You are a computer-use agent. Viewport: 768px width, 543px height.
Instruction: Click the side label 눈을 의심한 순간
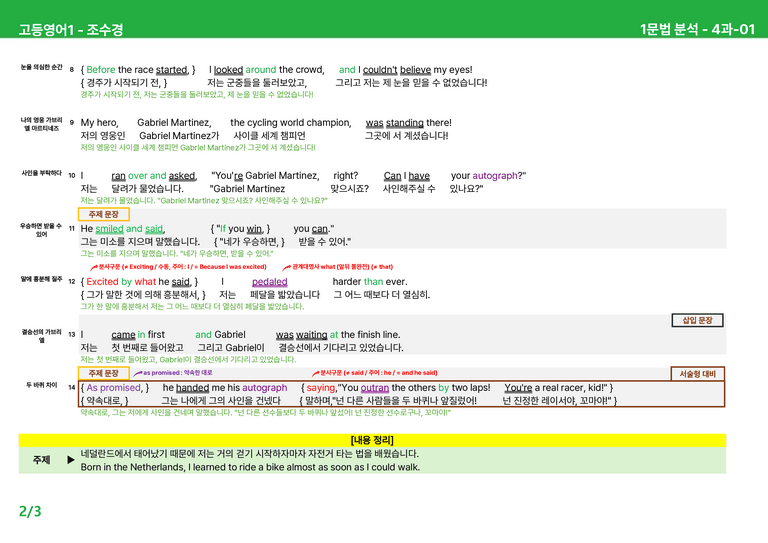coord(41,67)
